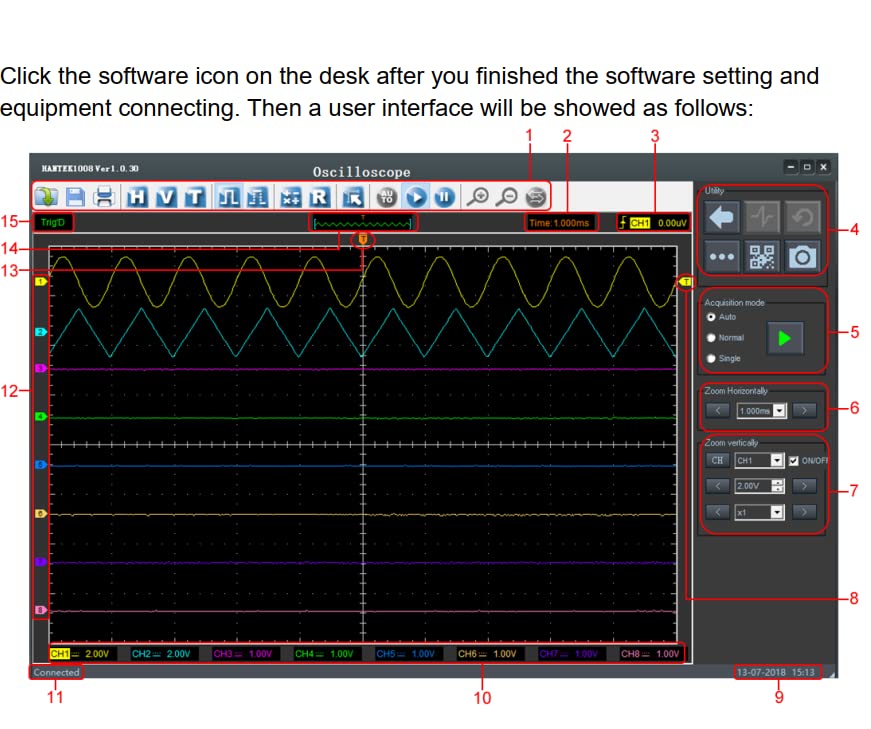This screenshot has width=871, height=729.
Task: Click the Save floppy disk icon
Action: tap(75, 196)
